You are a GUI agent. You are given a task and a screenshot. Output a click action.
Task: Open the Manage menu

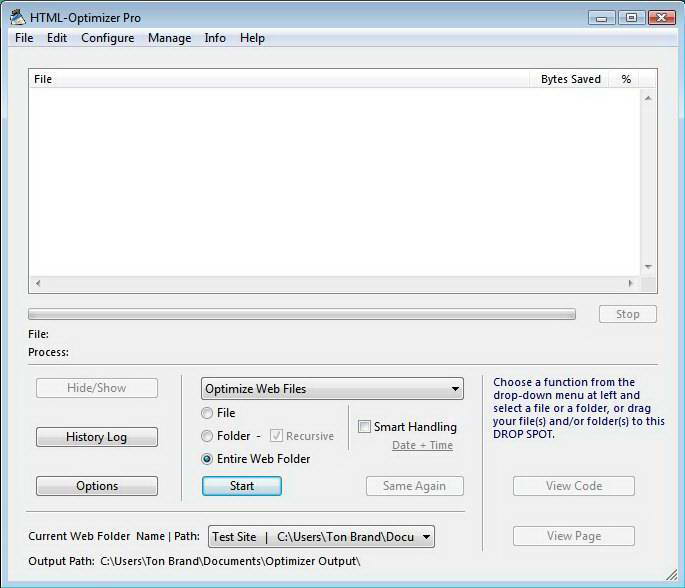170,38
